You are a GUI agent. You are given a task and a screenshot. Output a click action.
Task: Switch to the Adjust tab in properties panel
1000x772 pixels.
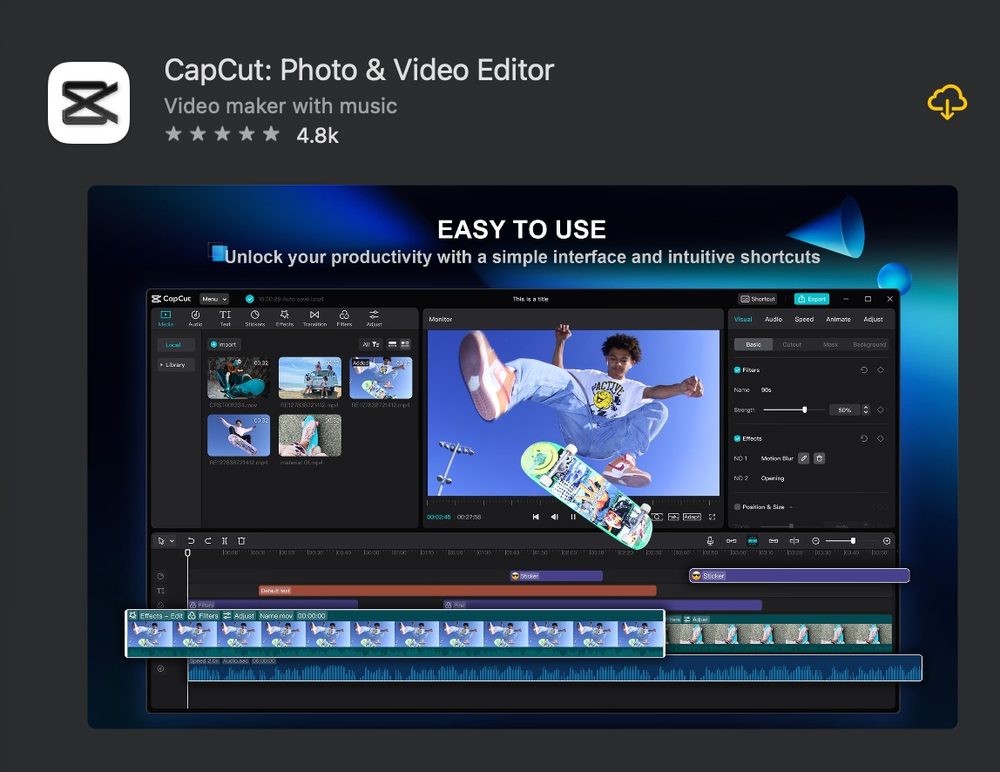[873, 319]
